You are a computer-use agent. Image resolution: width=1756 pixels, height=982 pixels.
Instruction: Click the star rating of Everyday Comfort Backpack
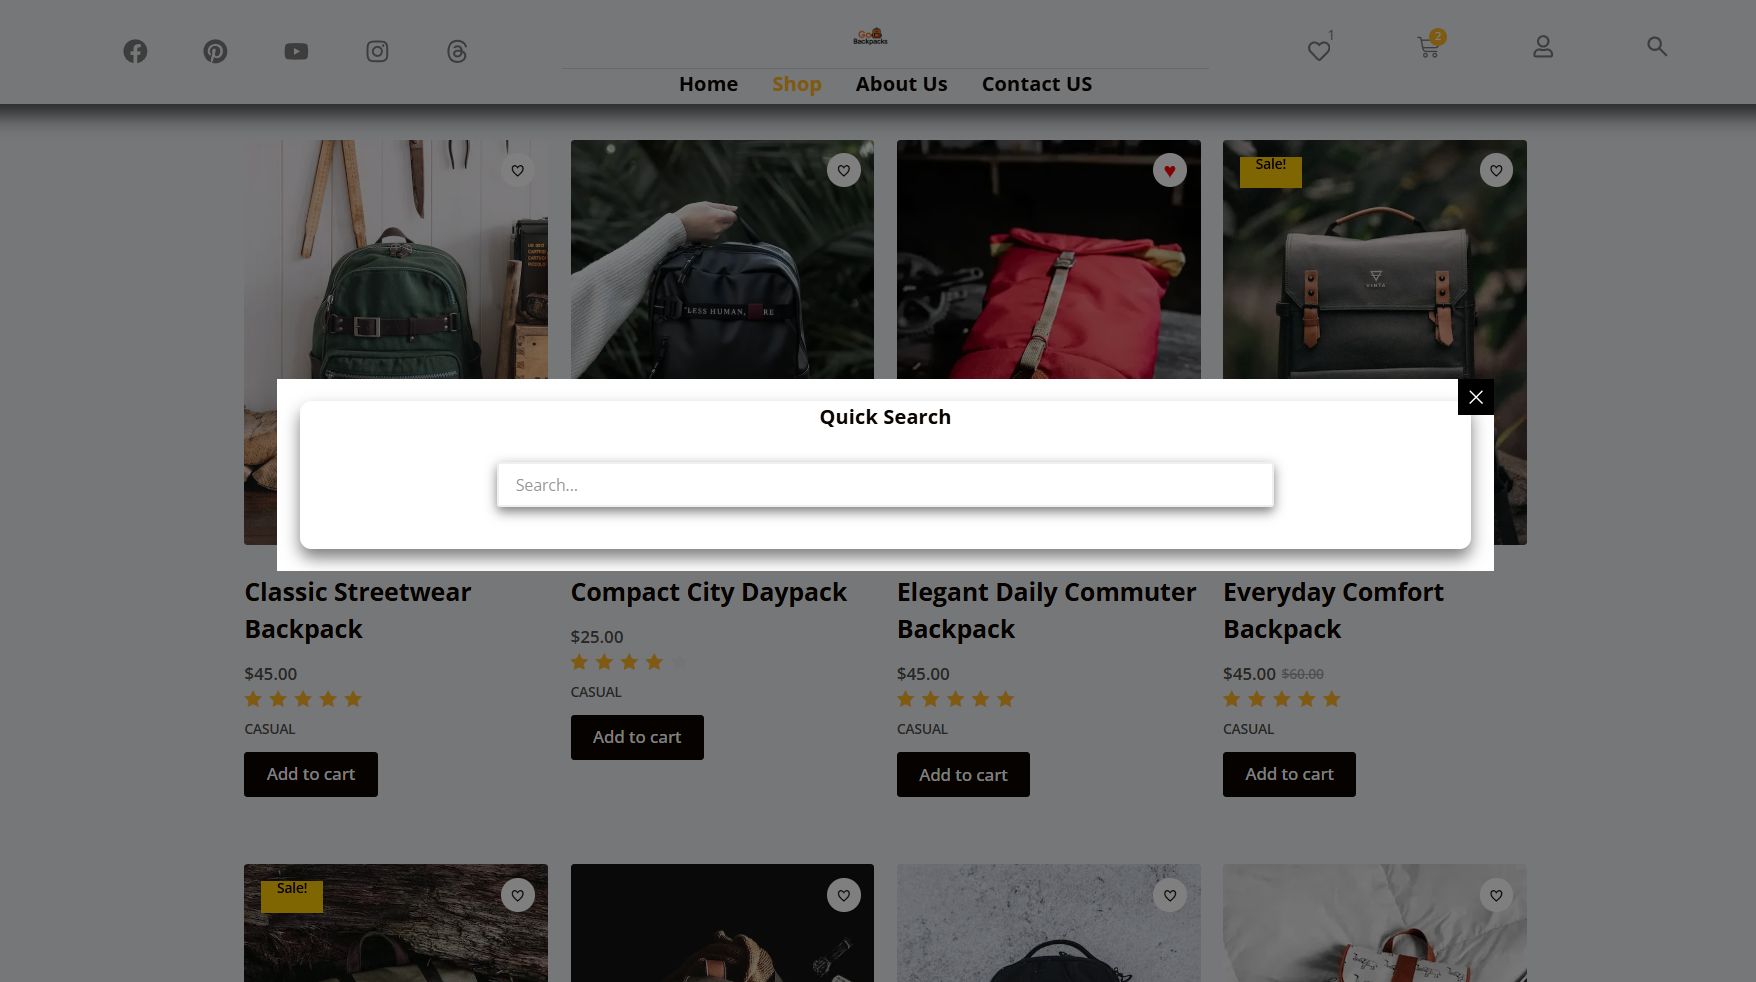1281,699
